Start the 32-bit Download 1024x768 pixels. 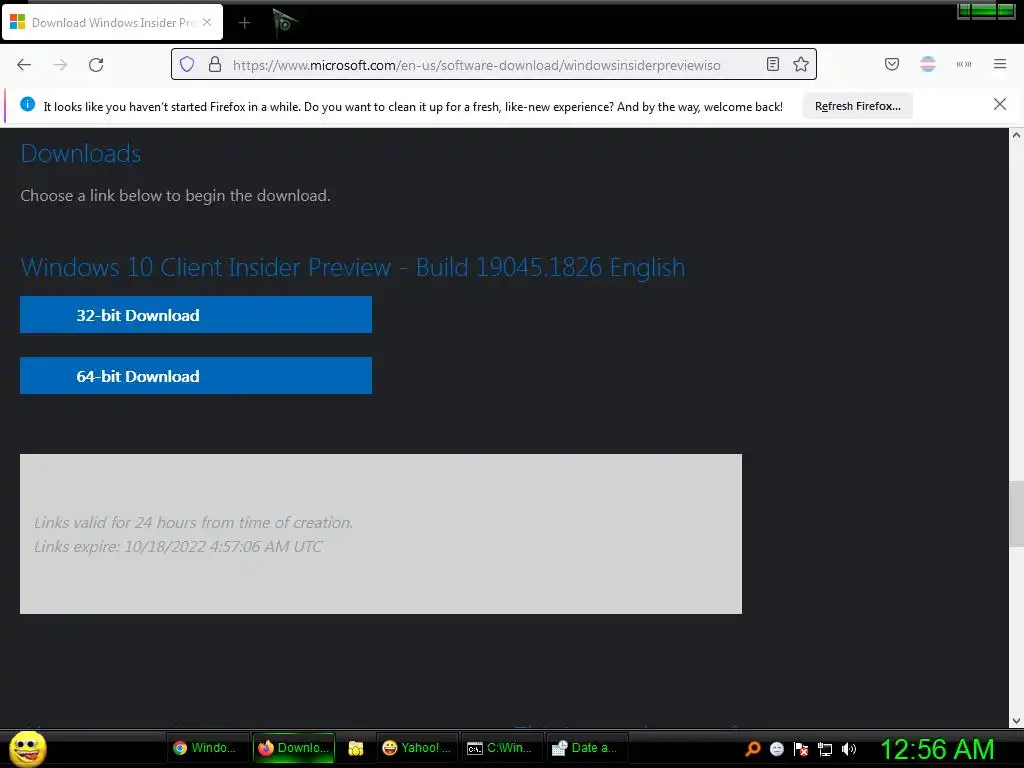click(x=196, y=315)
